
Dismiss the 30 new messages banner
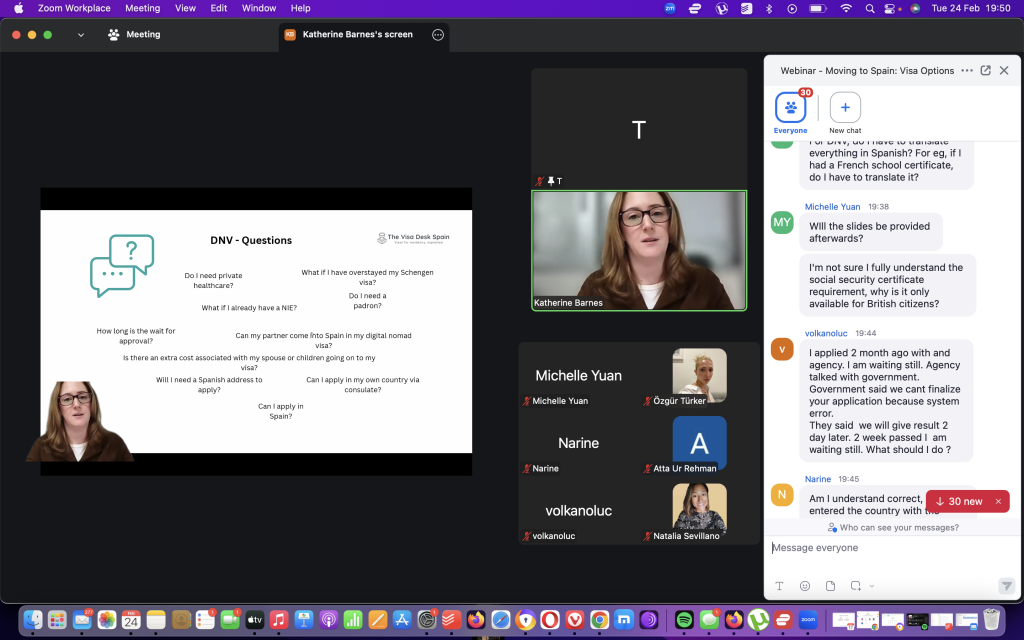[999, 502]
